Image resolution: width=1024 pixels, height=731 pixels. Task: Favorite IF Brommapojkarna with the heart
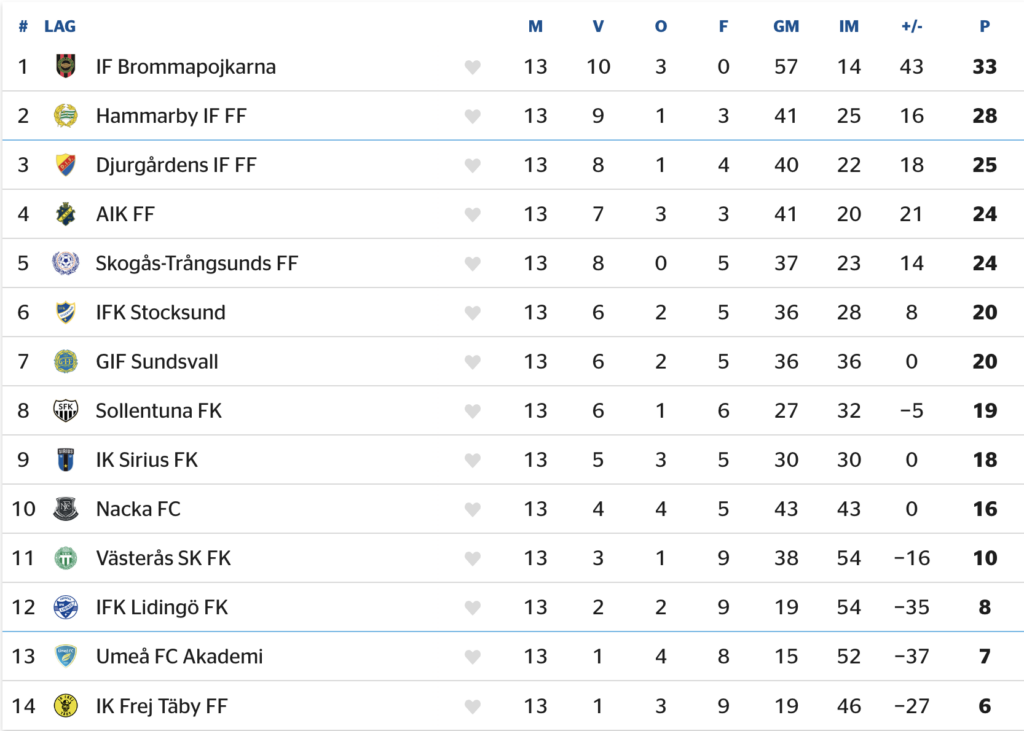(473, 68)
